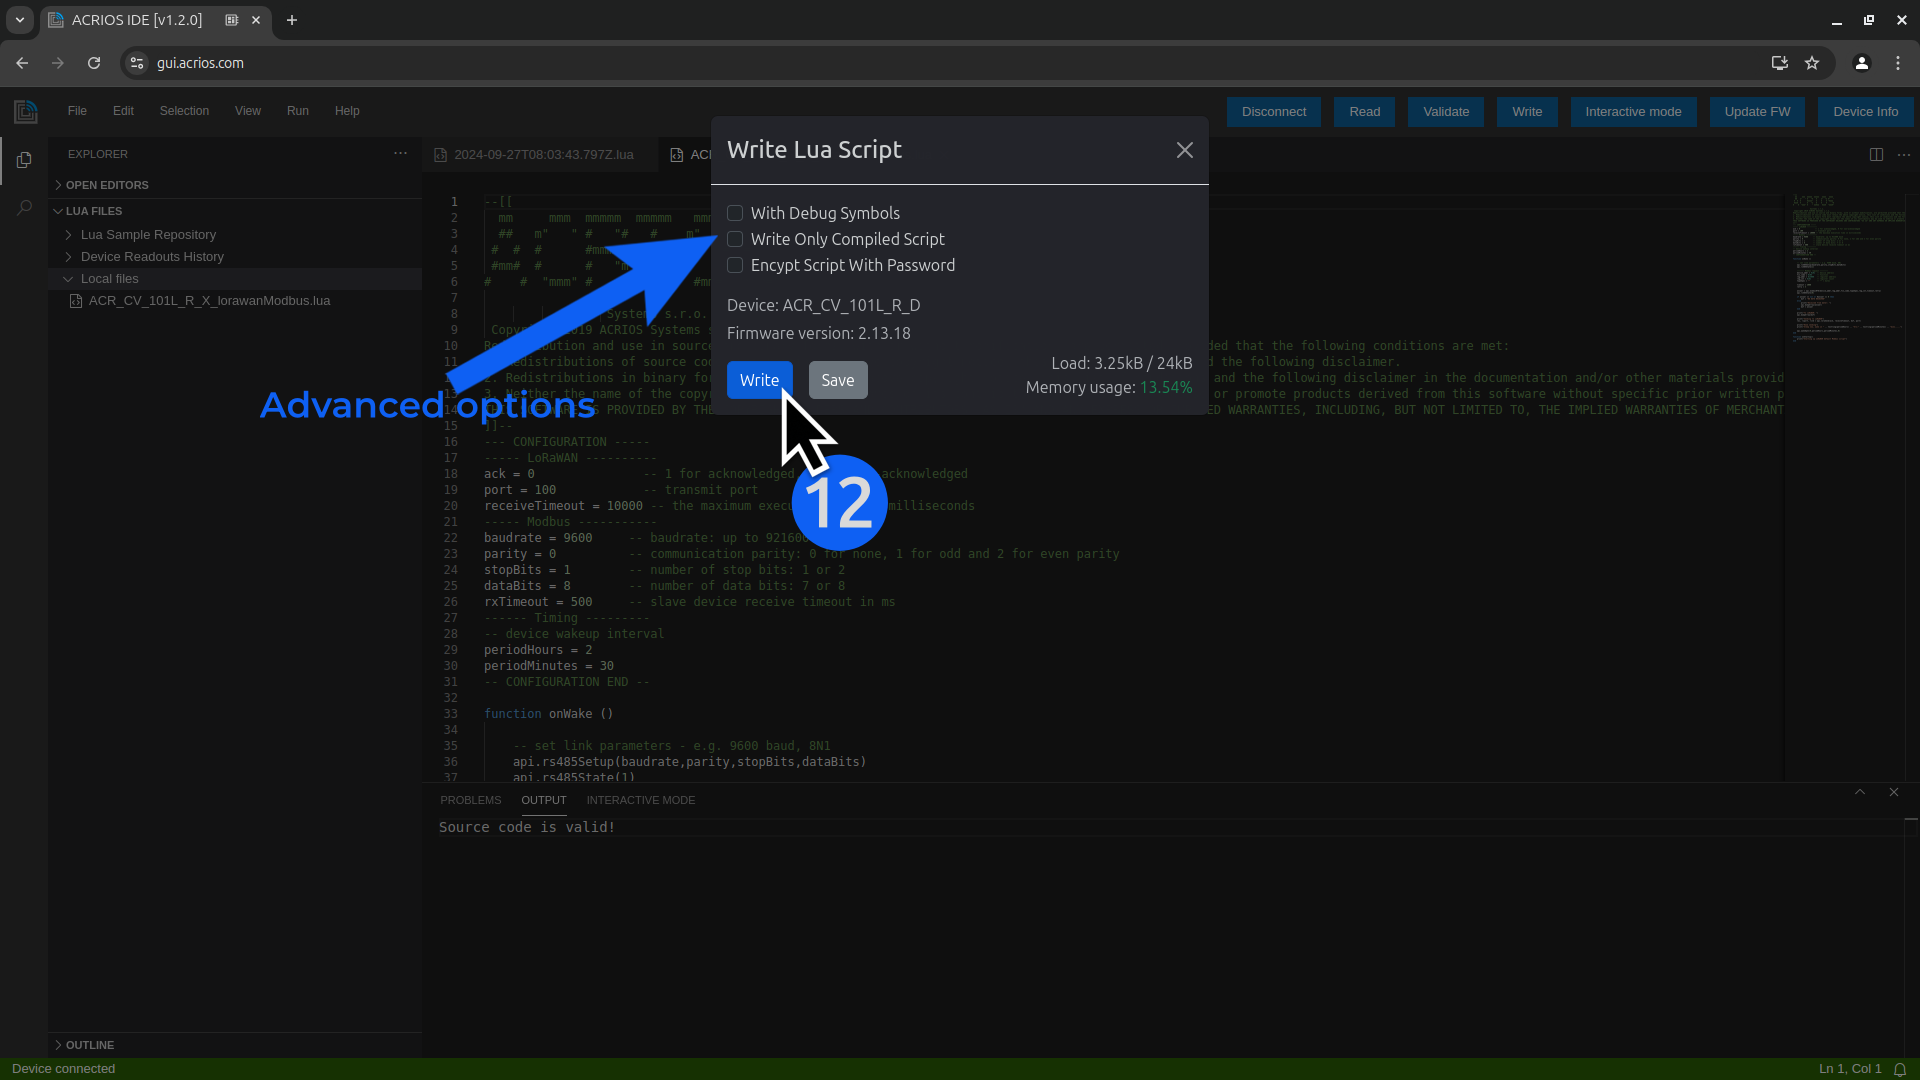Click the Write button in dialog
Screen dimensions: 1920x1080
click(x=758, y=380)
